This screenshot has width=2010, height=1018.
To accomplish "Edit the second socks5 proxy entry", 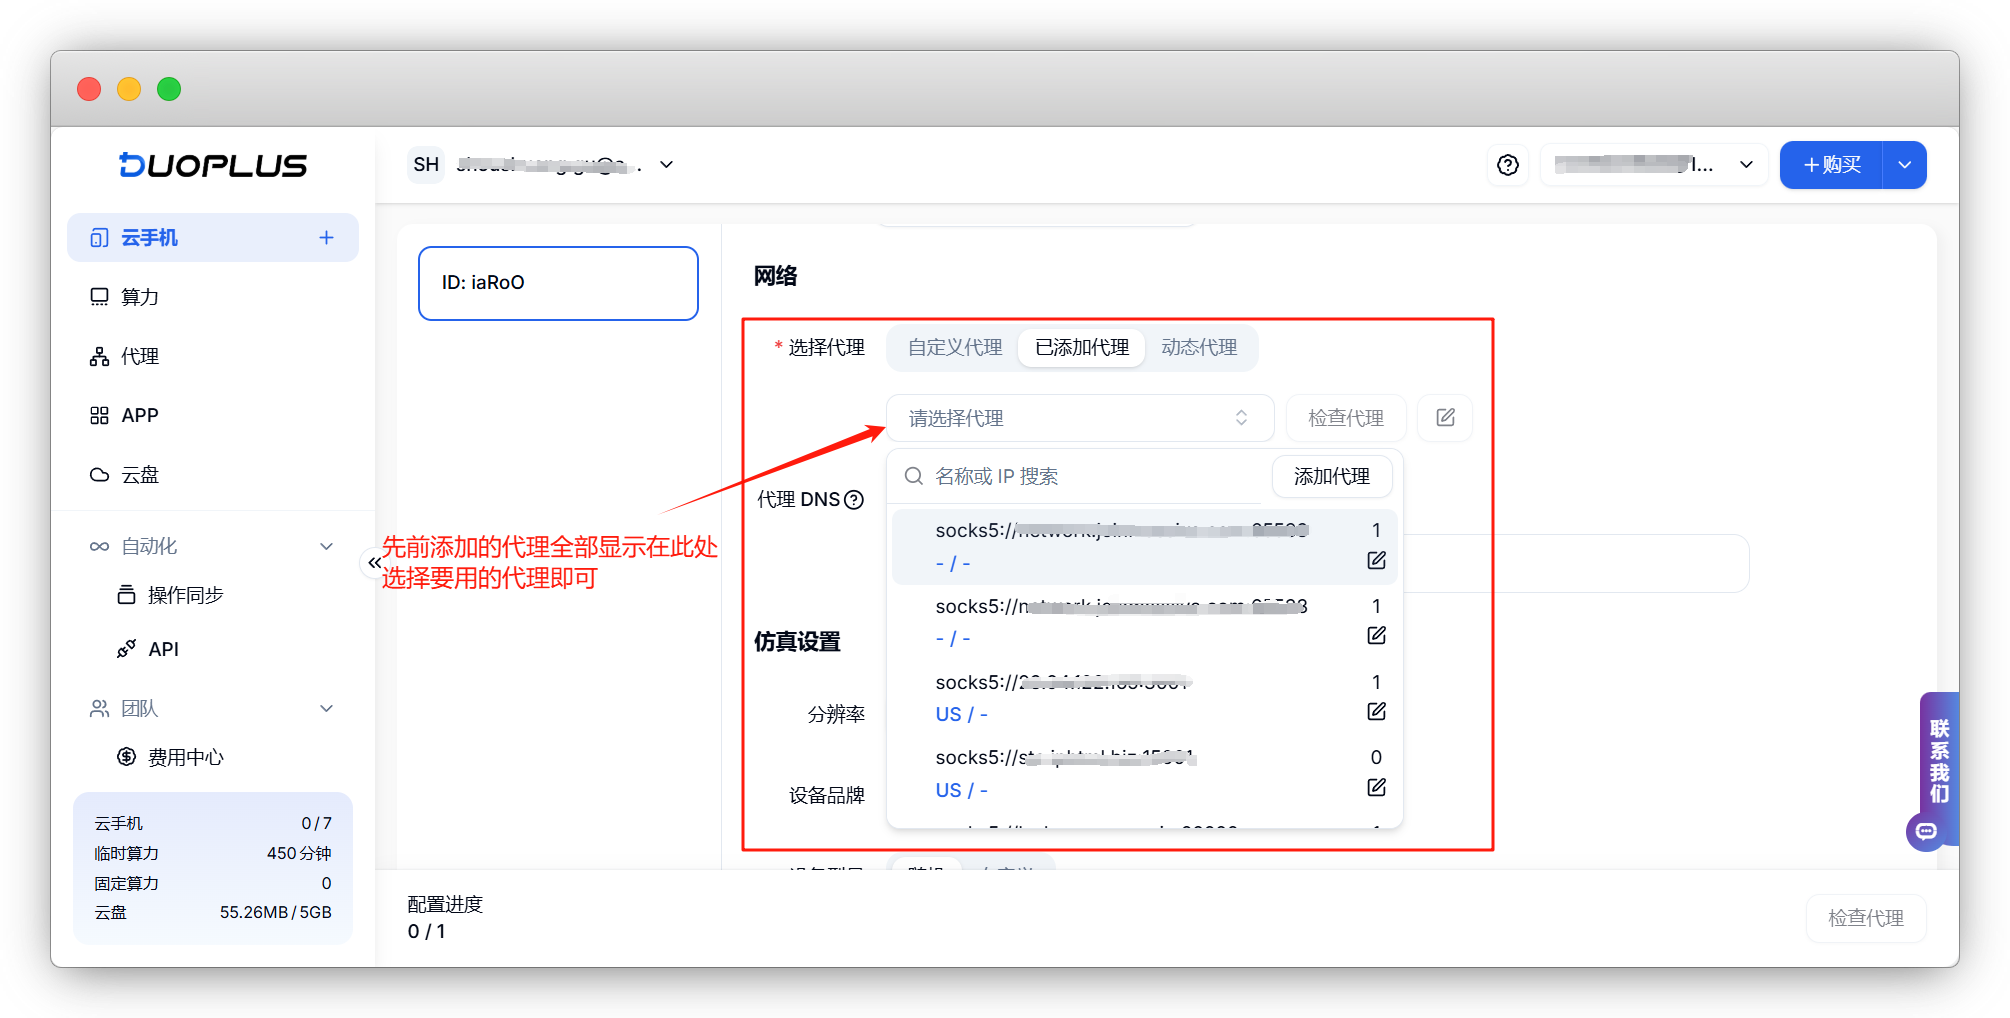I will (x=1376, y=635).
